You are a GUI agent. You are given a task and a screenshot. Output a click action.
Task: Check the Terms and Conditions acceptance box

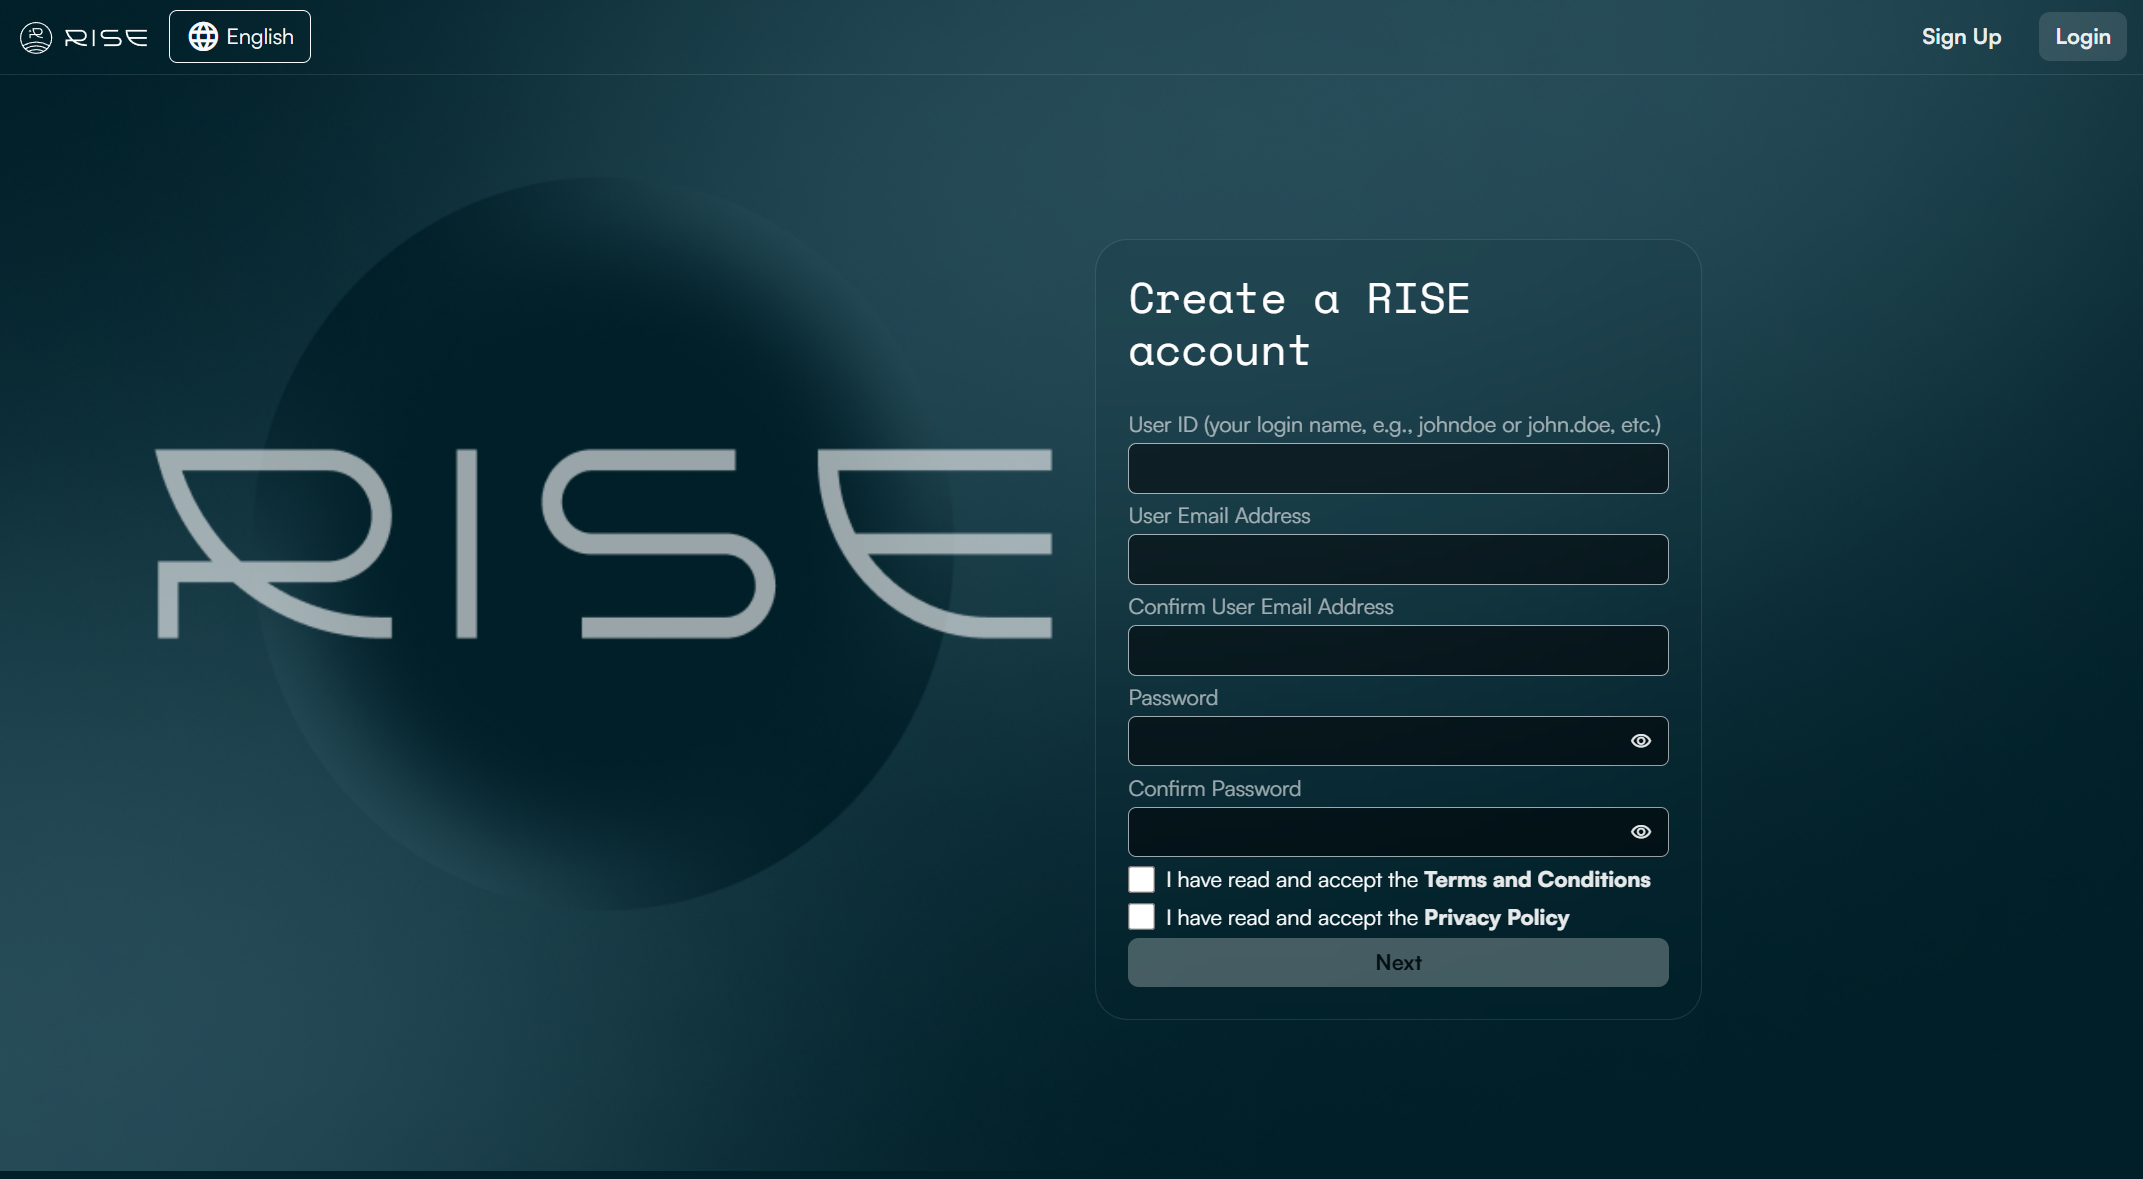tap(1141, 879)
